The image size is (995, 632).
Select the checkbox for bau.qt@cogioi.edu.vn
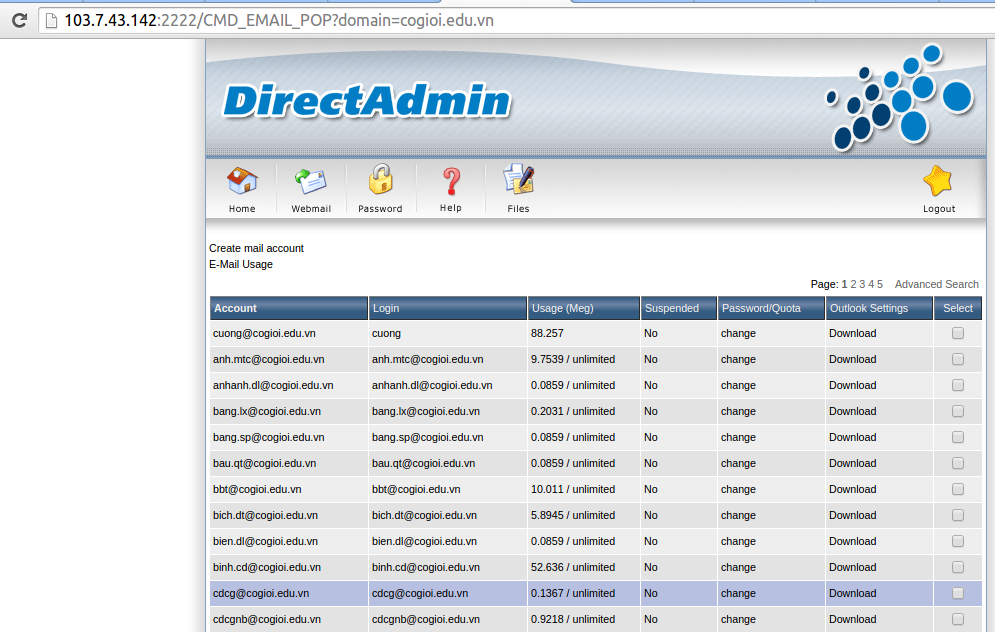click(x=958, y=463)
